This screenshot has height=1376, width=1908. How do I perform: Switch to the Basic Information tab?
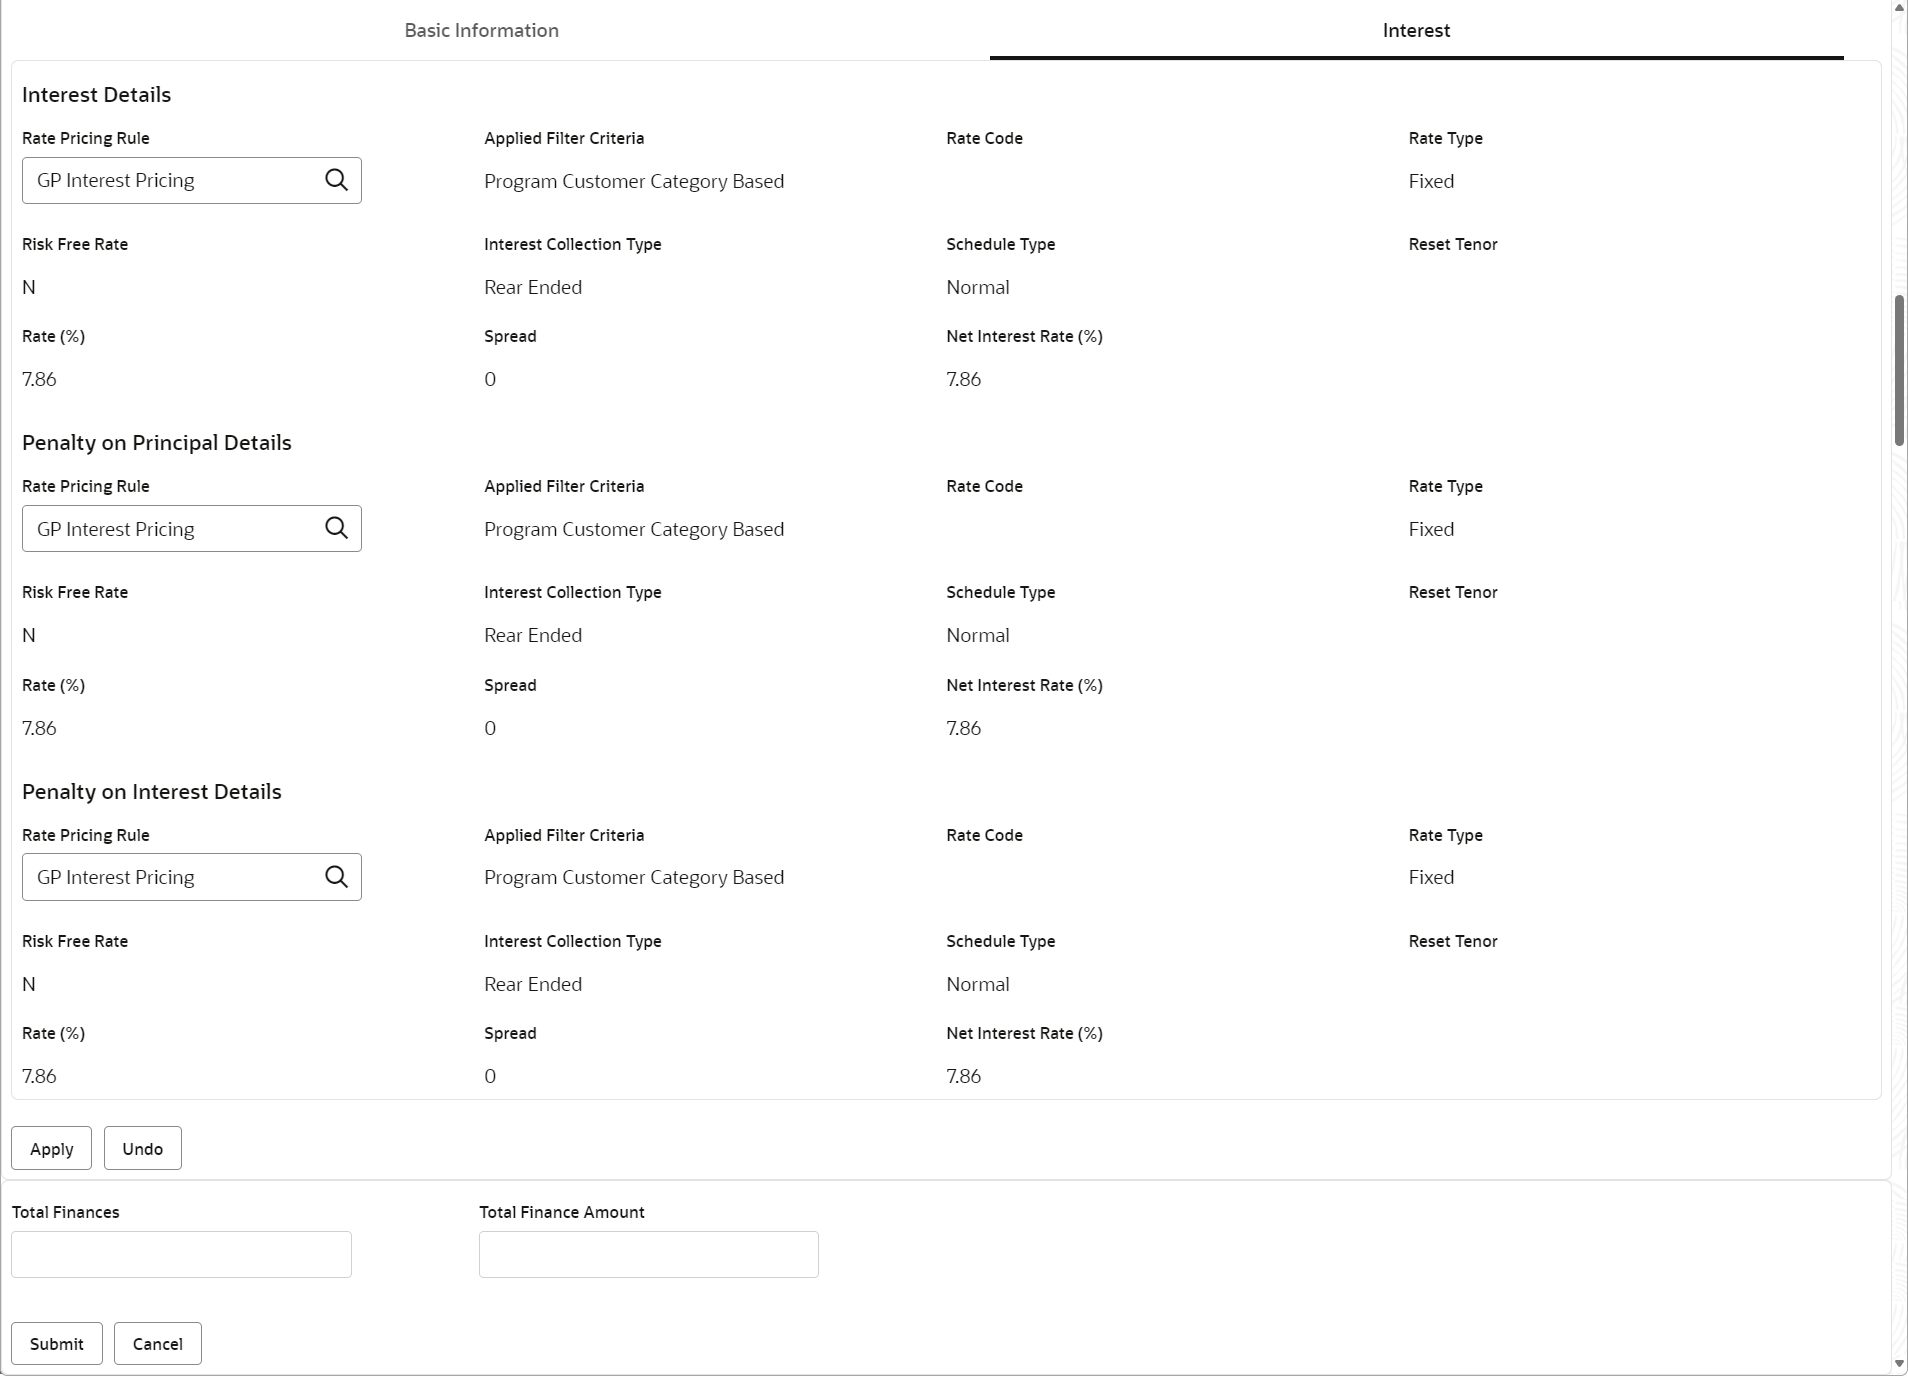coord(481,30)
